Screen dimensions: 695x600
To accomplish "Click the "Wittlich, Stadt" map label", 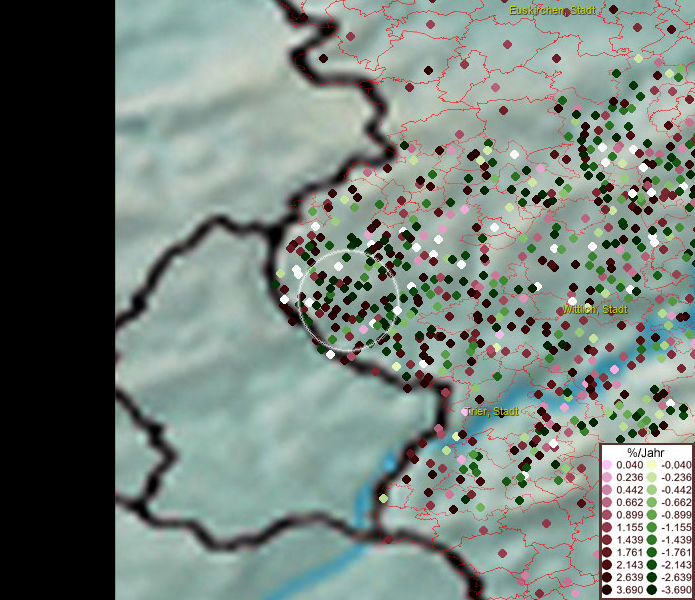I will 595,309.
